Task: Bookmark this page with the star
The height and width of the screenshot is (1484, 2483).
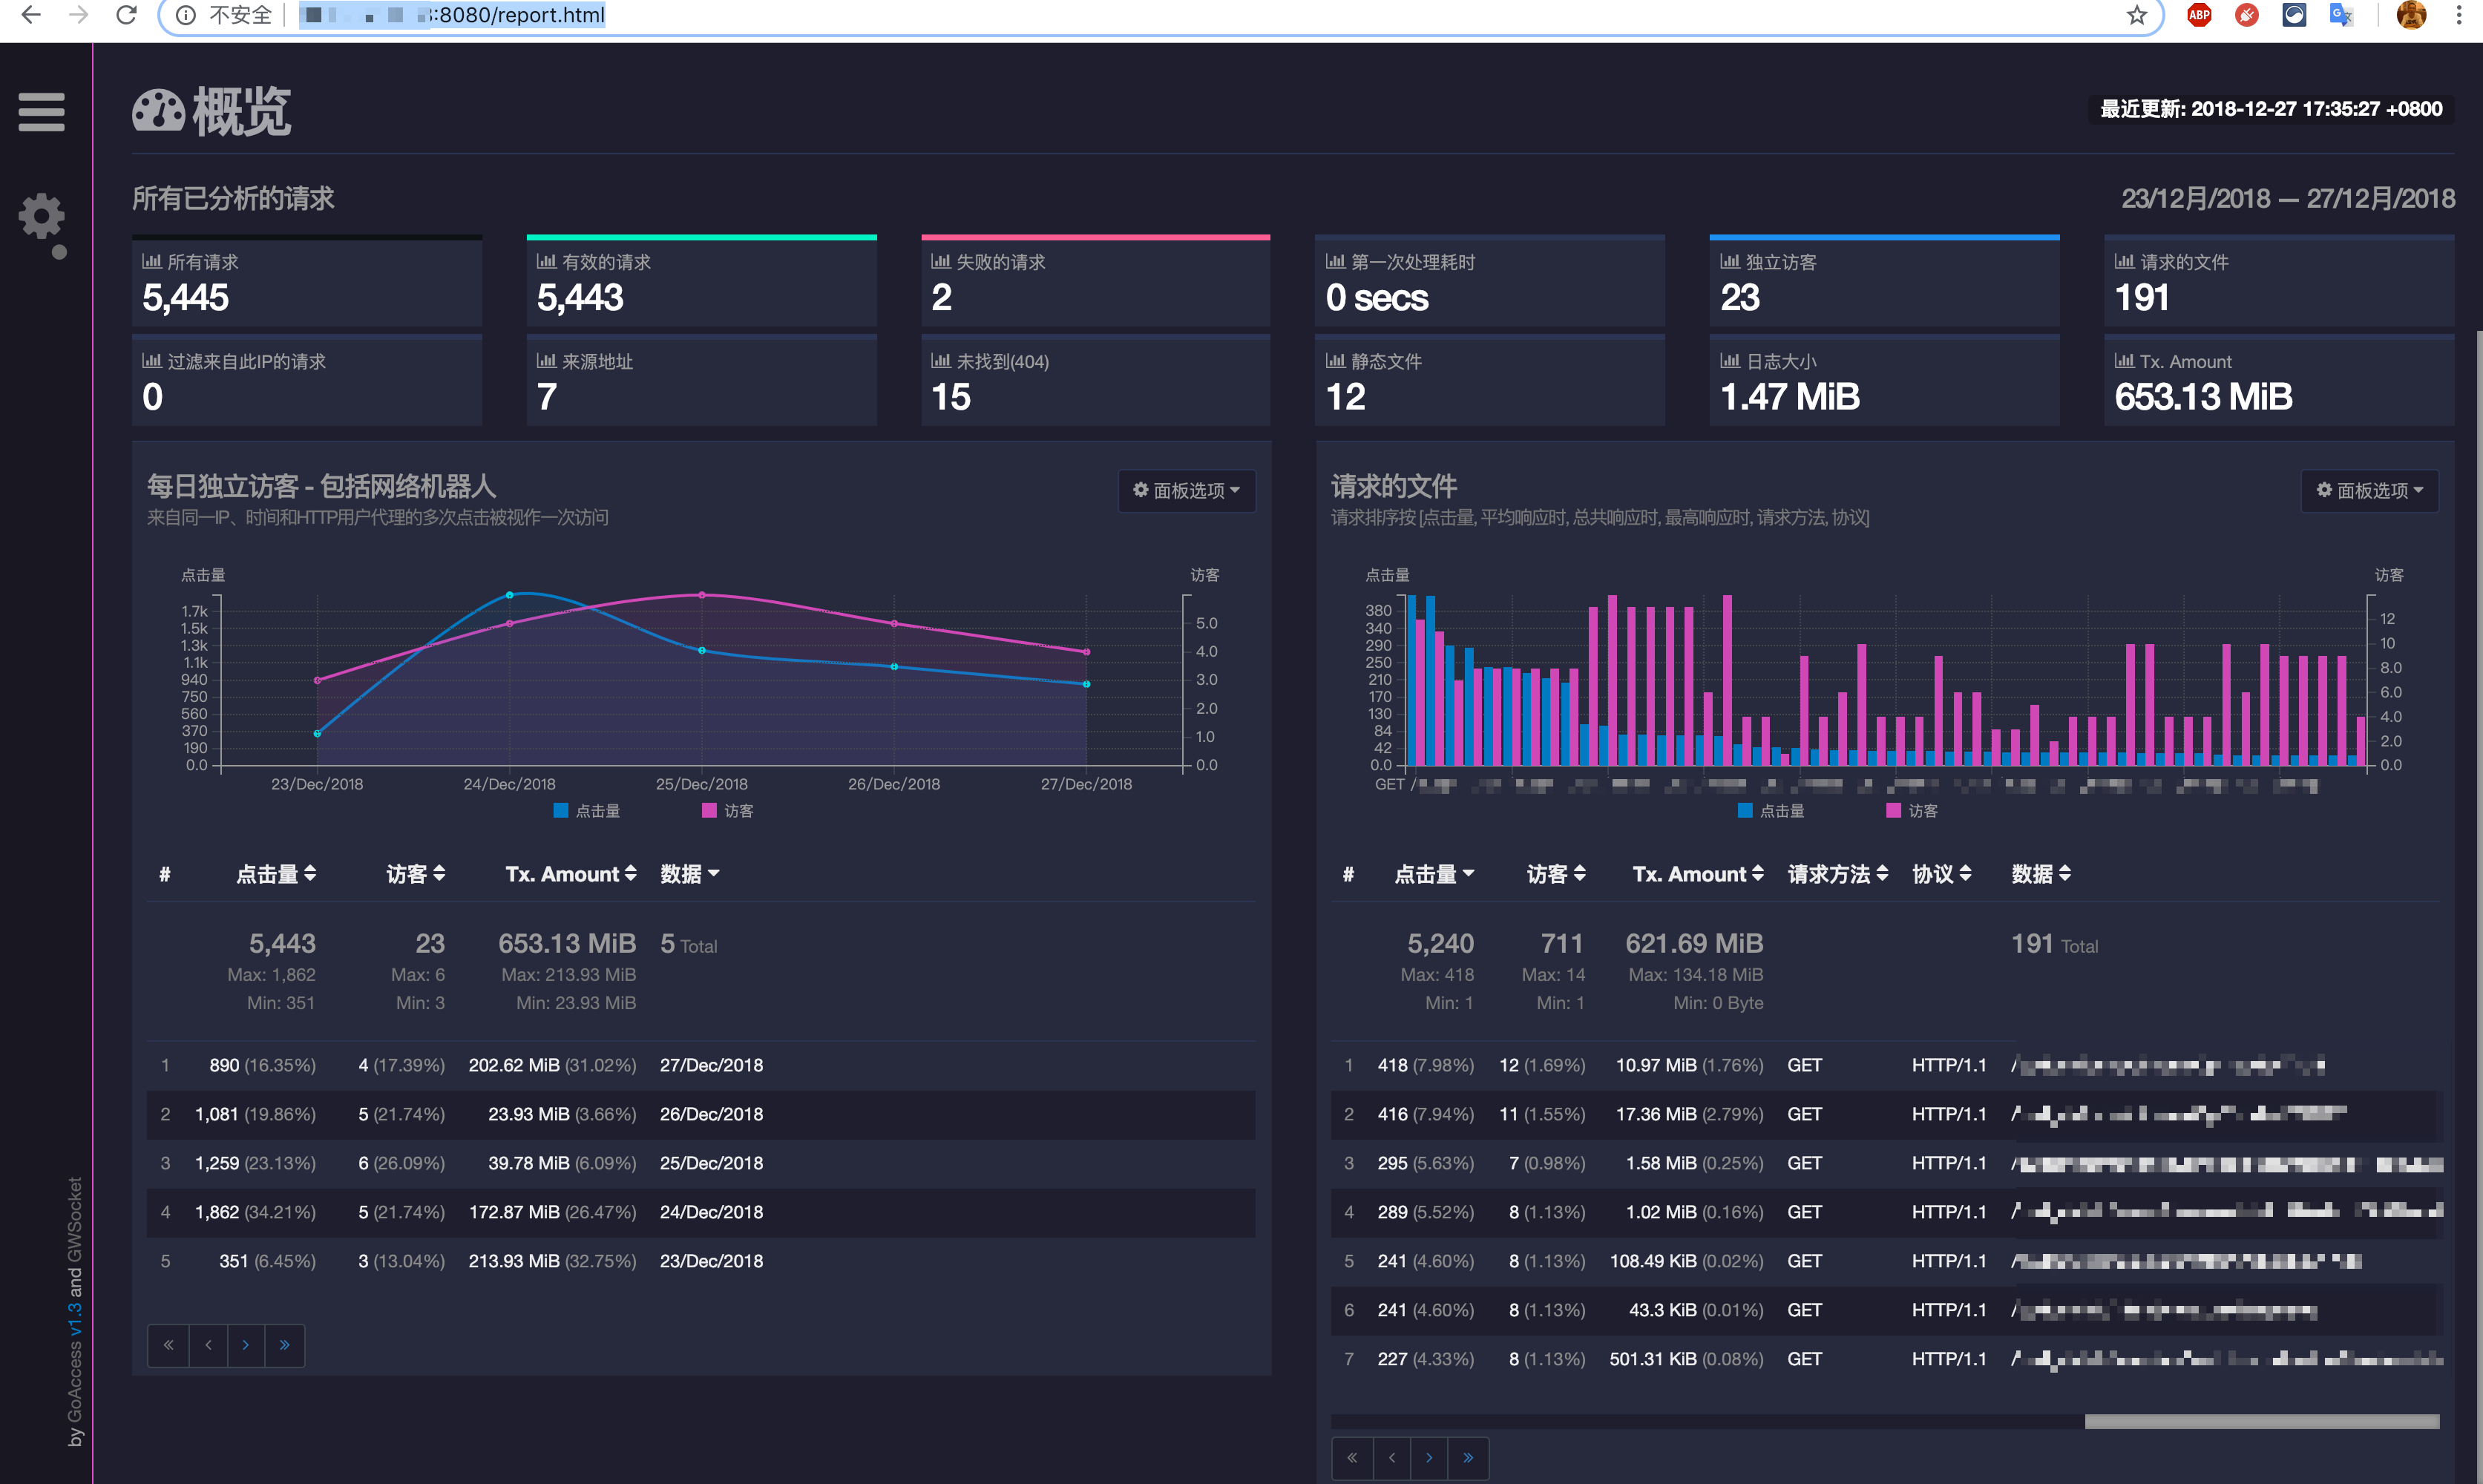Action: (2137, 15)
